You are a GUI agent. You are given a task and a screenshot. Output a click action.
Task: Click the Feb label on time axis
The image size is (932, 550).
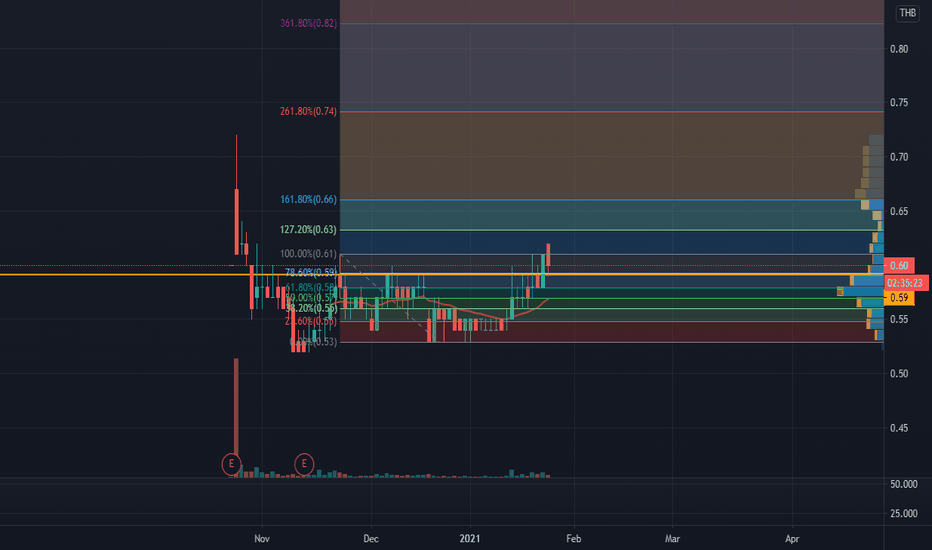tap(574, 539)
